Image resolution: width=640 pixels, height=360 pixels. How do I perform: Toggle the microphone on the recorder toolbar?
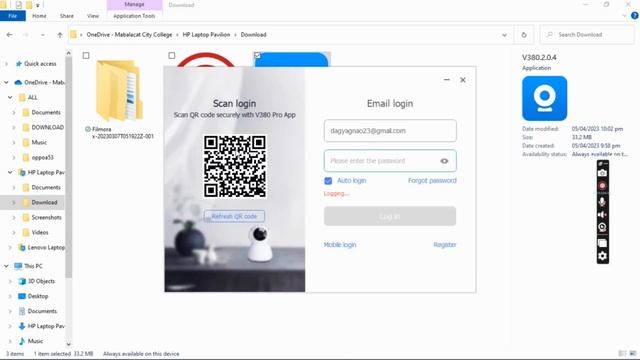pos(602,201)
